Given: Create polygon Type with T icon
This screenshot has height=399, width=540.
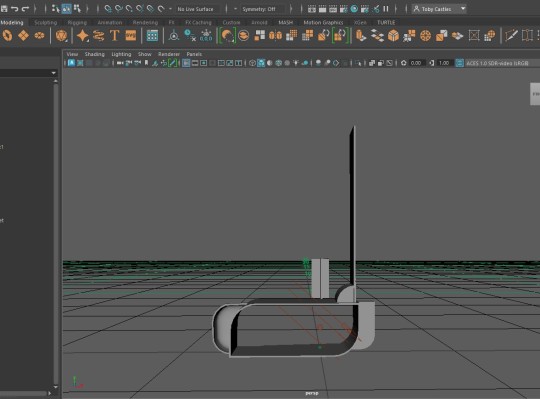Looking at the screenshot, I should (114, 35).
